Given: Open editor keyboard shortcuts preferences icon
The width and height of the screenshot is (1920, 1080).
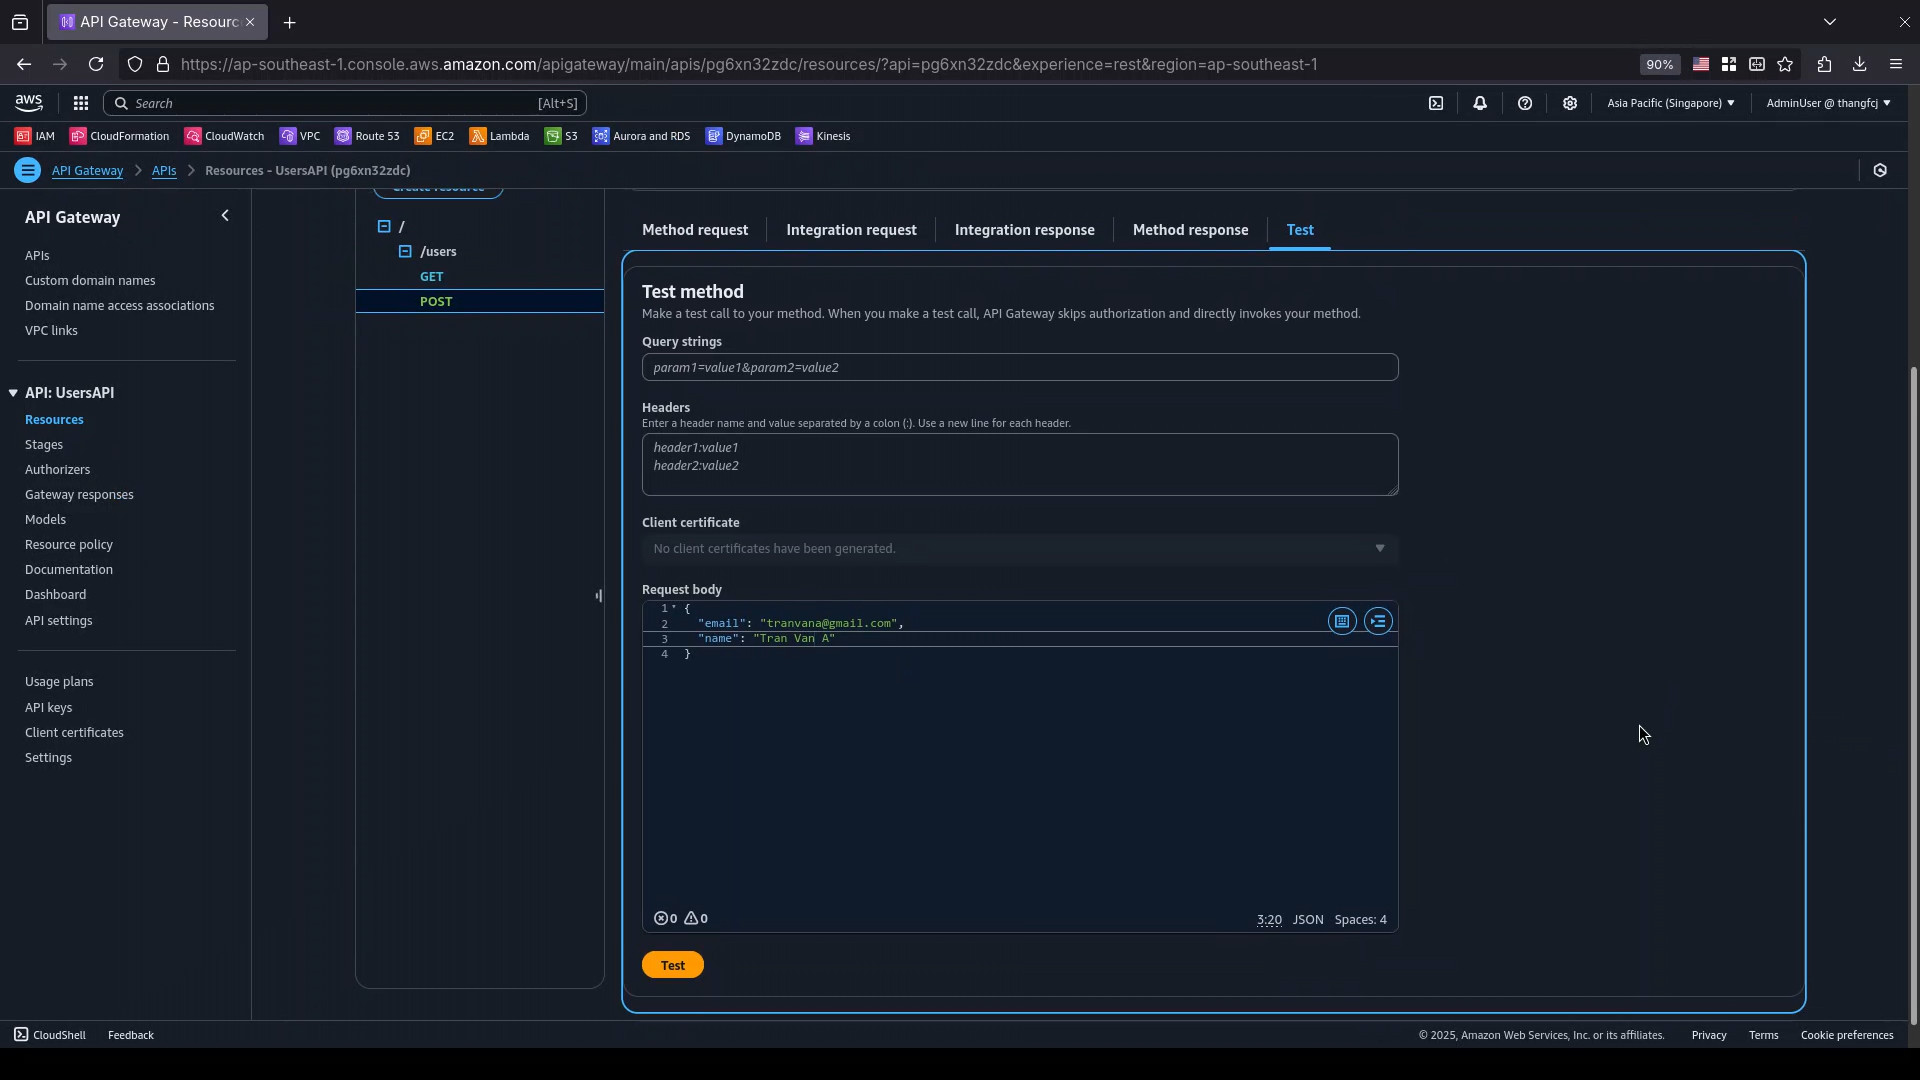Looking at the screenshot, I should (x=1342, y=621).
